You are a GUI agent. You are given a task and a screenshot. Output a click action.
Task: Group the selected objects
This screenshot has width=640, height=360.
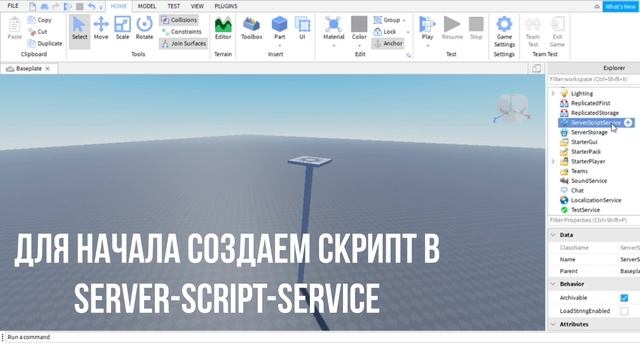point(387,20)
